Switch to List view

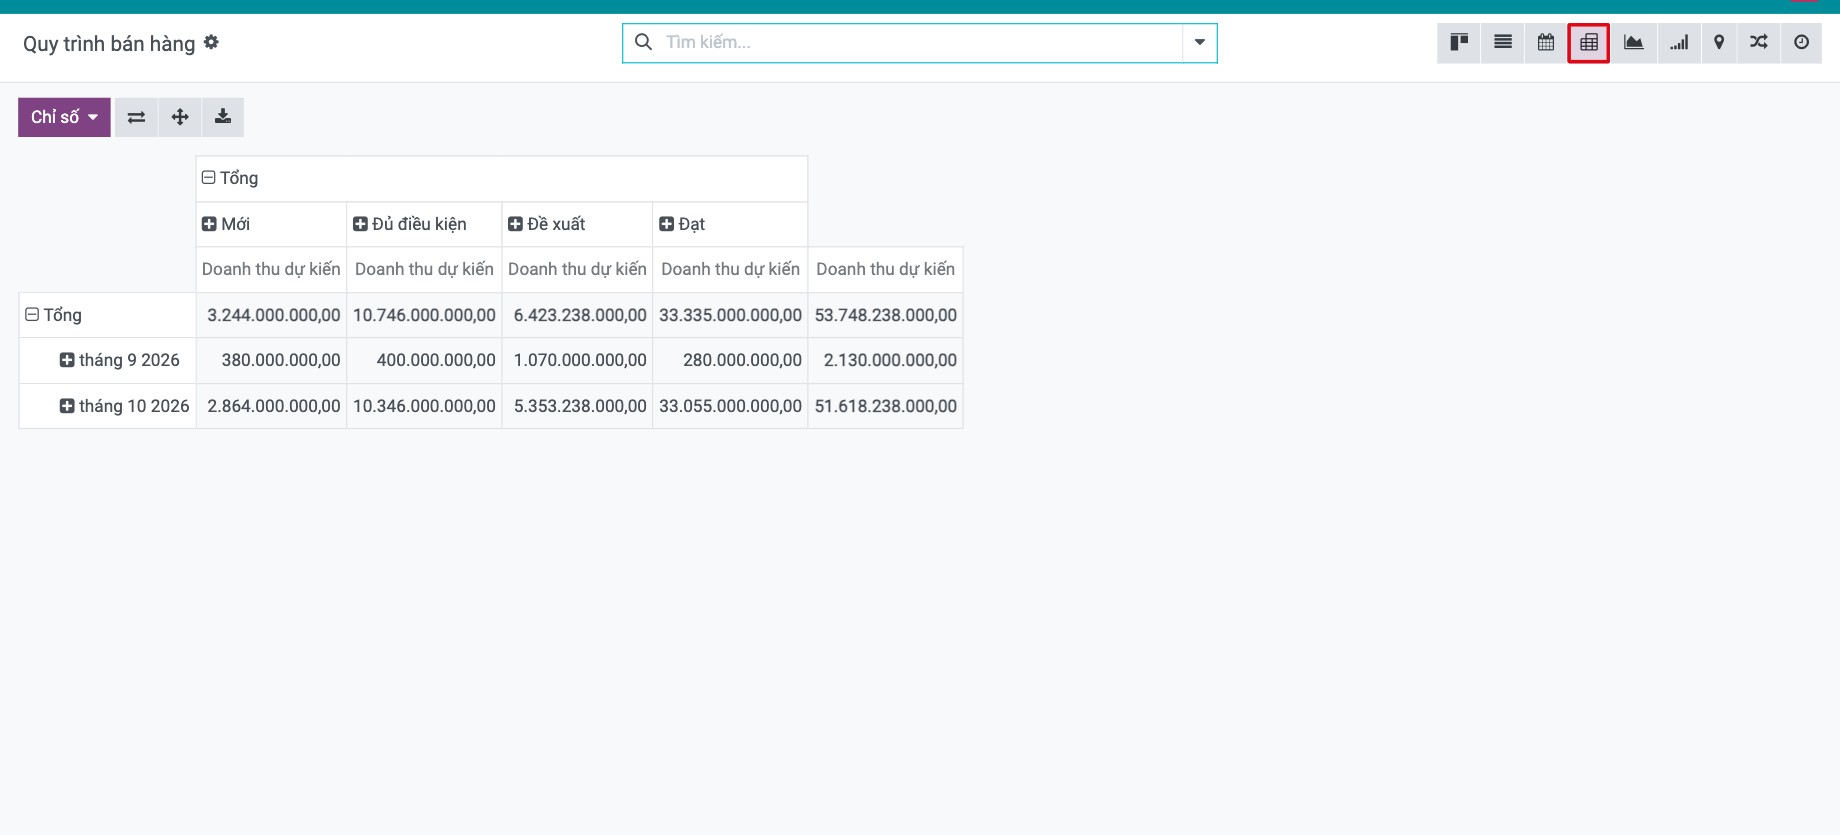[x=1503, y=43]
